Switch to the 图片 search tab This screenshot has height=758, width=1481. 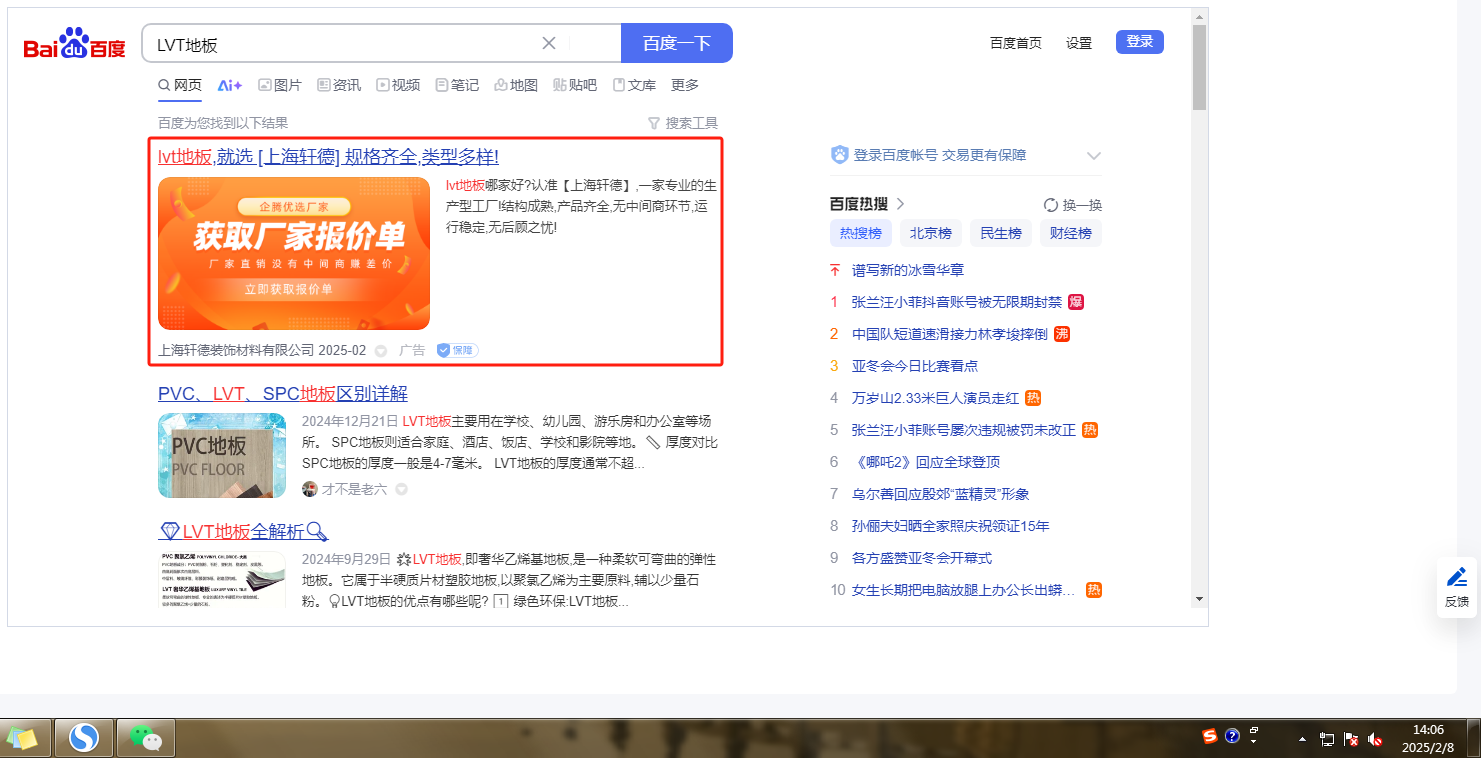click(280, 85)
